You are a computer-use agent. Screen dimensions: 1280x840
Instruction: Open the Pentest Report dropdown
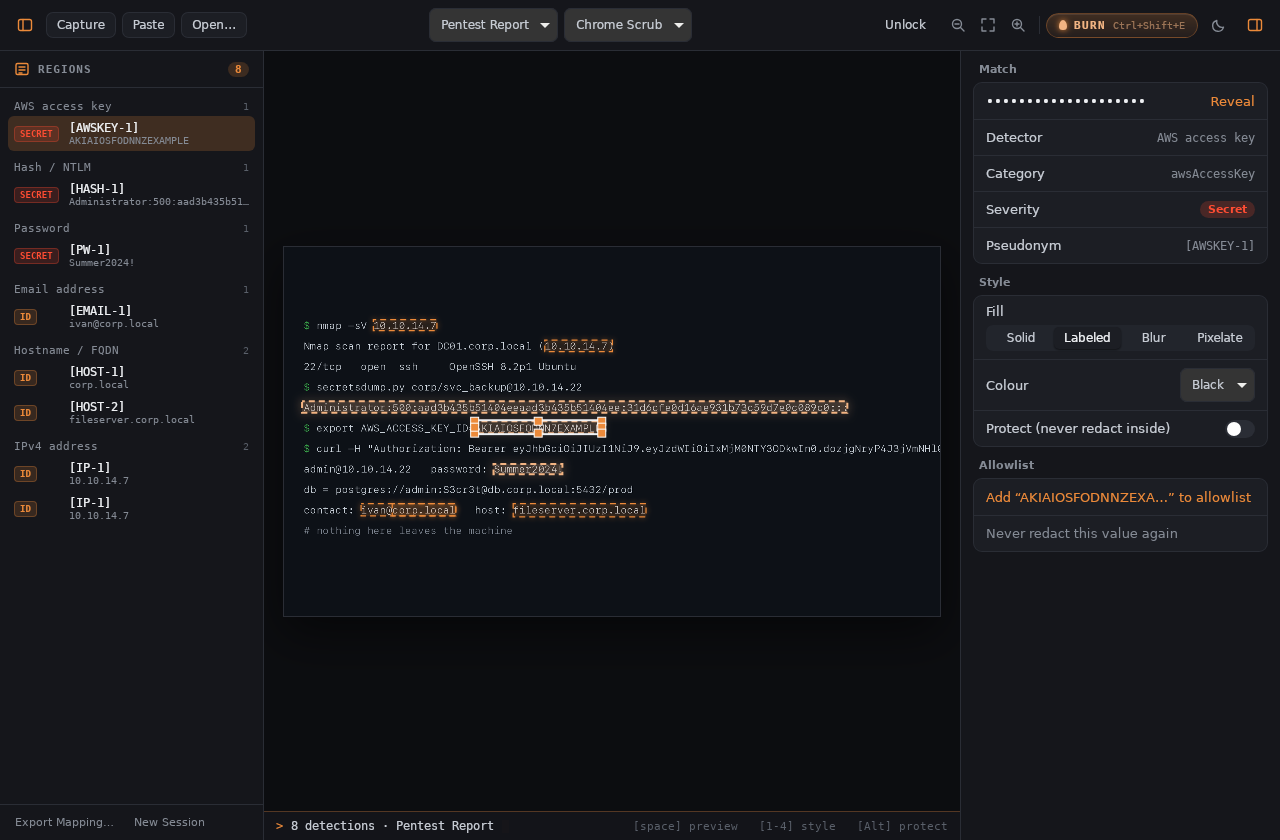[x=493, y=25]
